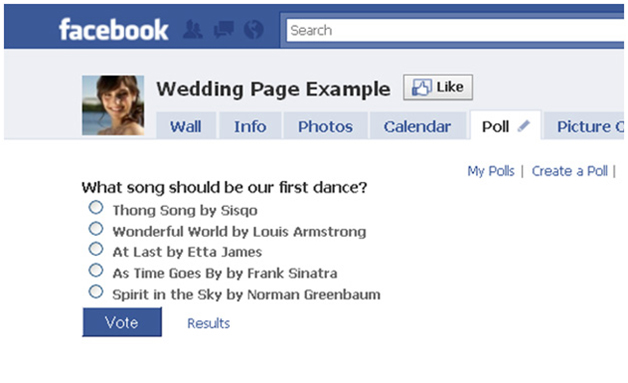This screenshot has width=628, height=383.
Task: Go to the Photos tab
Action: point(325,126)
